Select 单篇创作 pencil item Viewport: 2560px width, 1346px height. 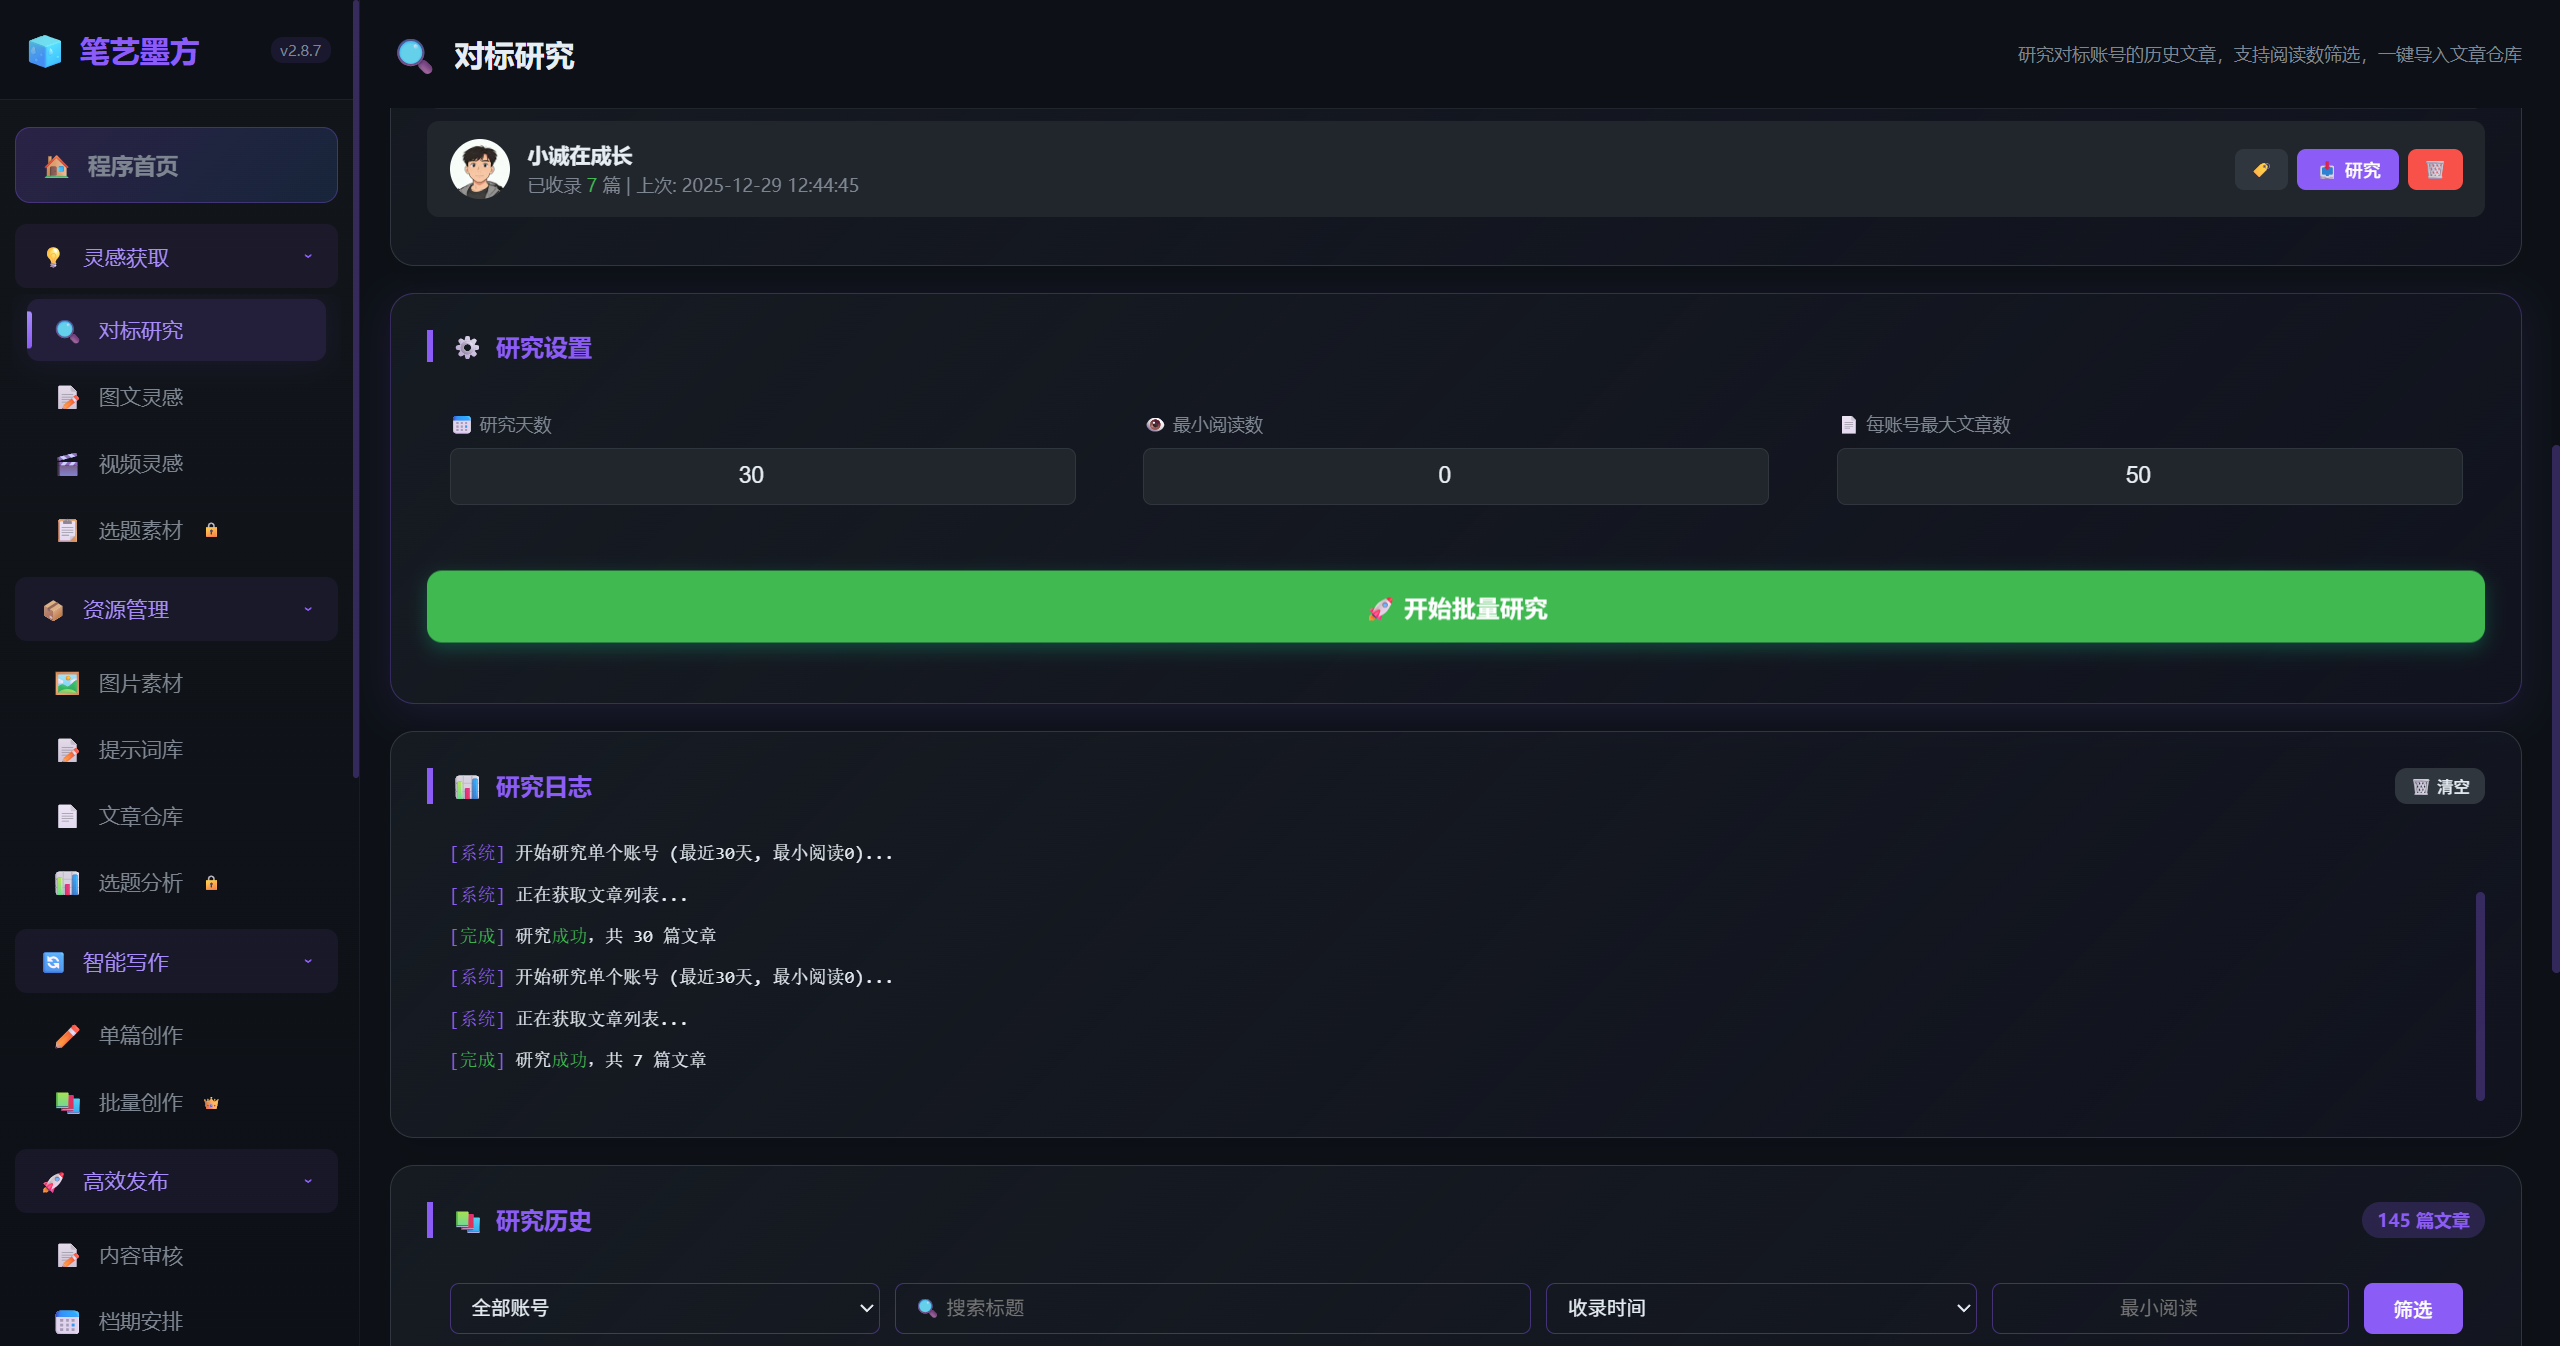click(140, 1036)
